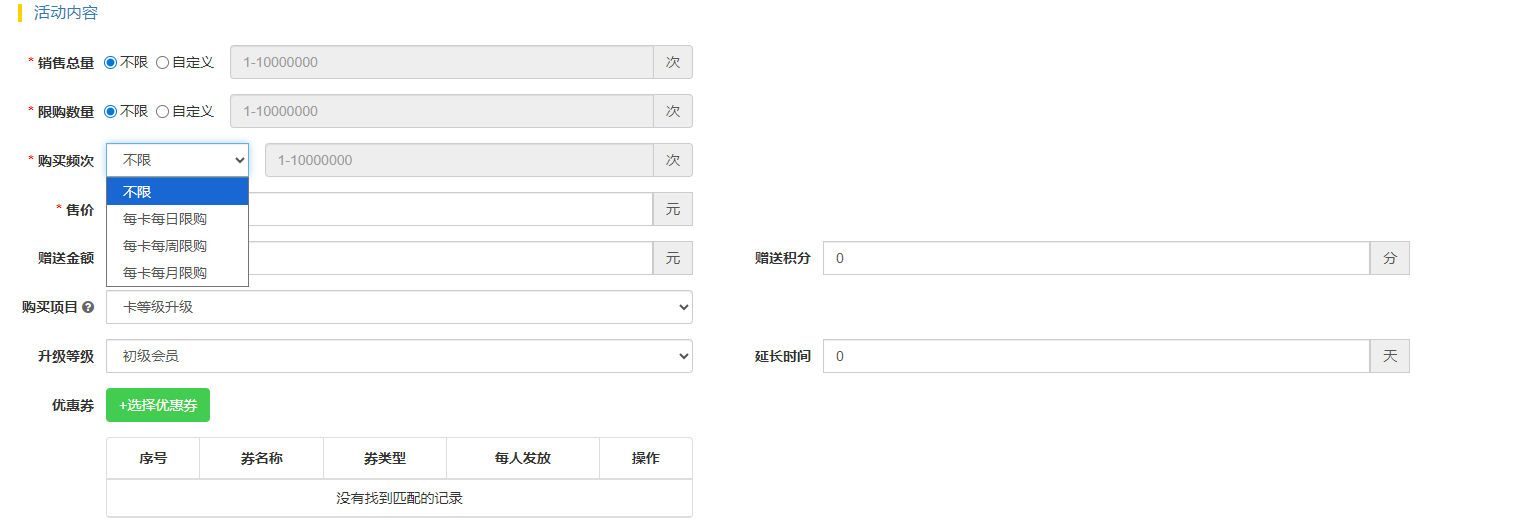Open the 升级等级 初级会员 dropdown
The width and height of the screenshot is (1529, 524).
(399, 356)
